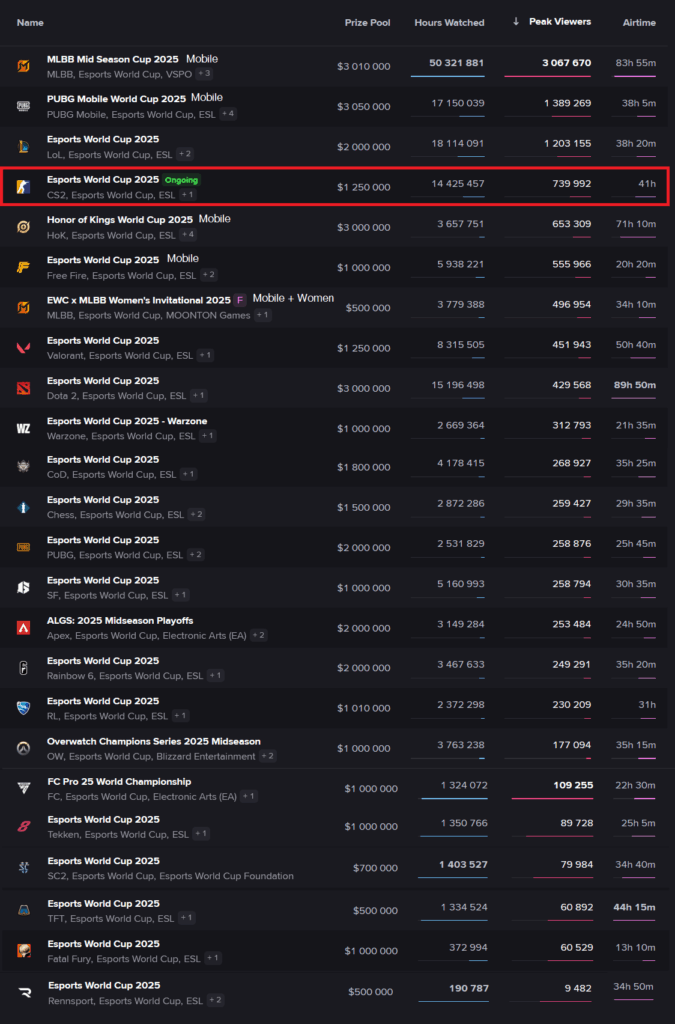The image size is (675, 1024).
Task: Sort table by Hours Watched column
Action: [x=449, y=22]
